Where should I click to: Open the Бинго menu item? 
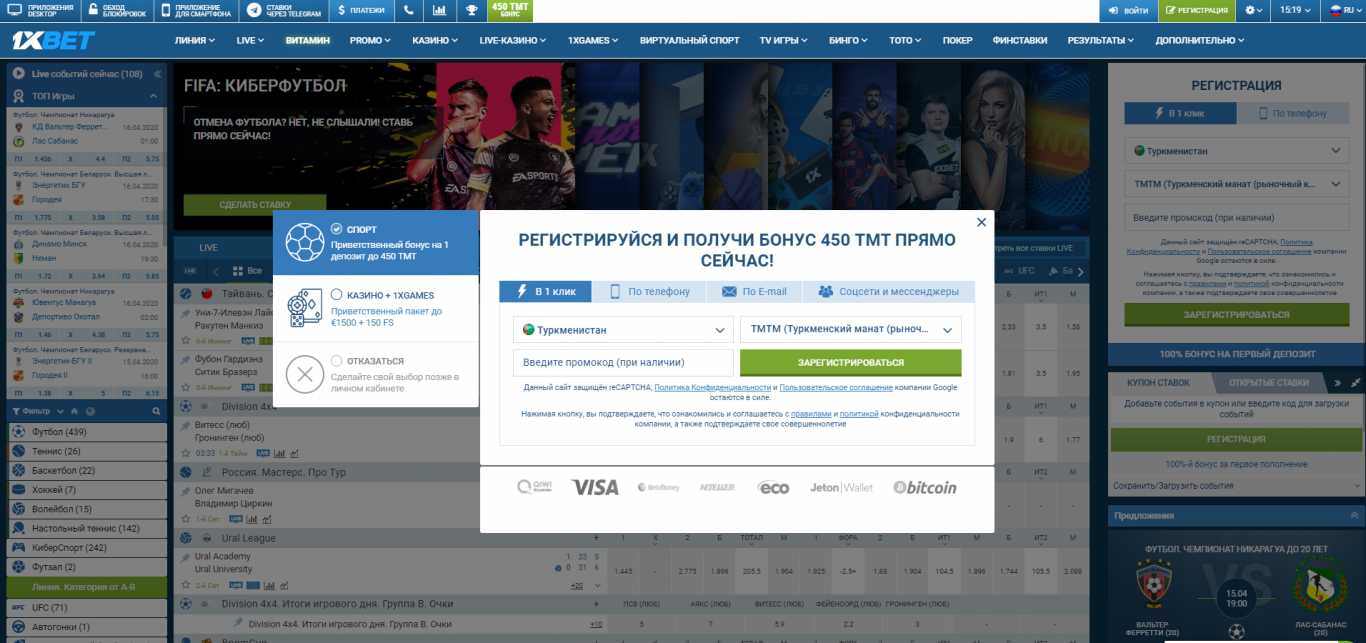(x=846, y=41)
